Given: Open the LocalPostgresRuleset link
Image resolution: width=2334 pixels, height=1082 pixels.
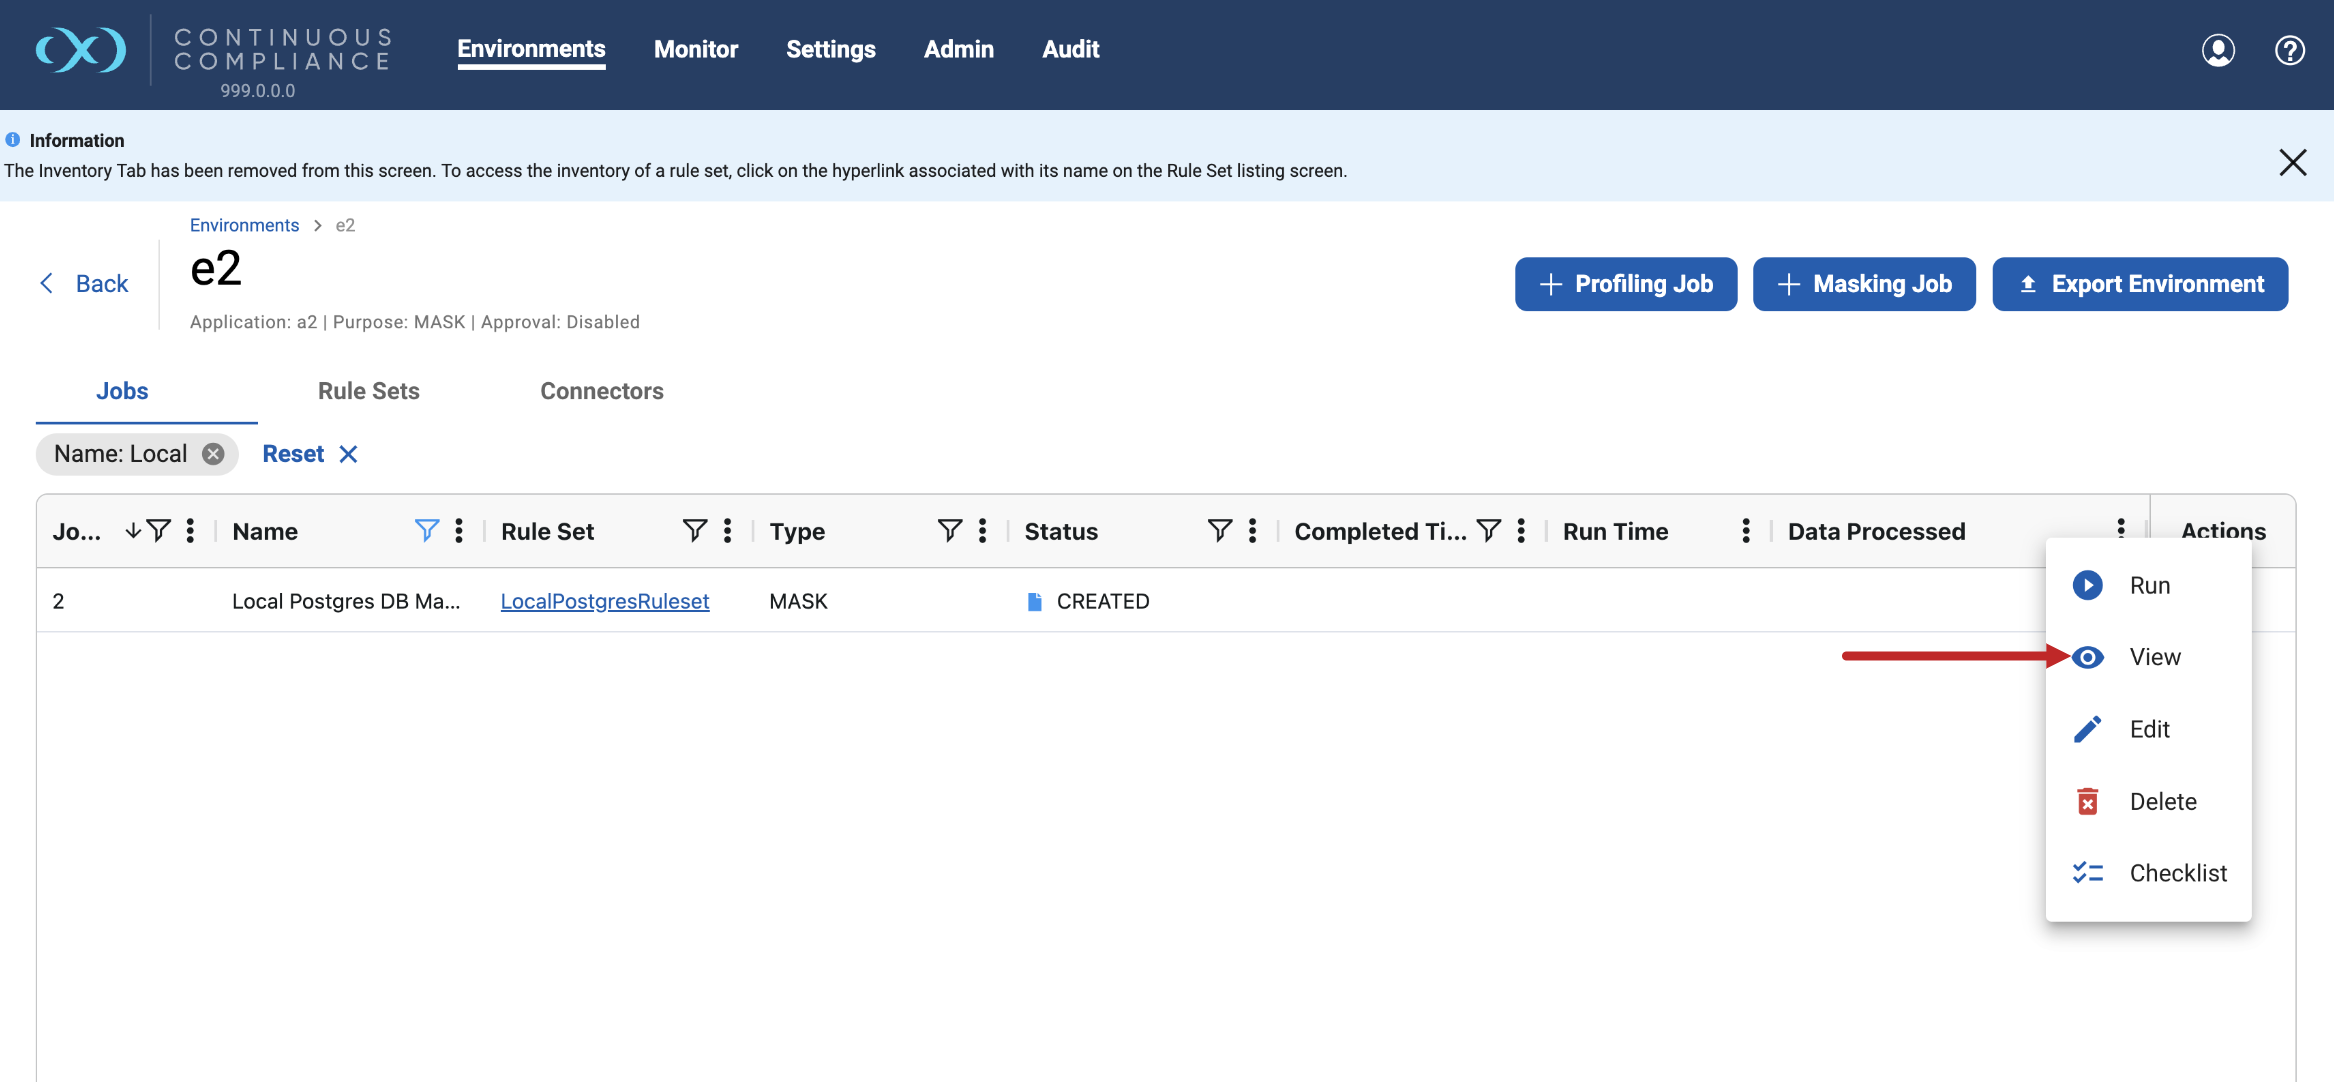Looking at the screenshot, I should coord(604,601).
